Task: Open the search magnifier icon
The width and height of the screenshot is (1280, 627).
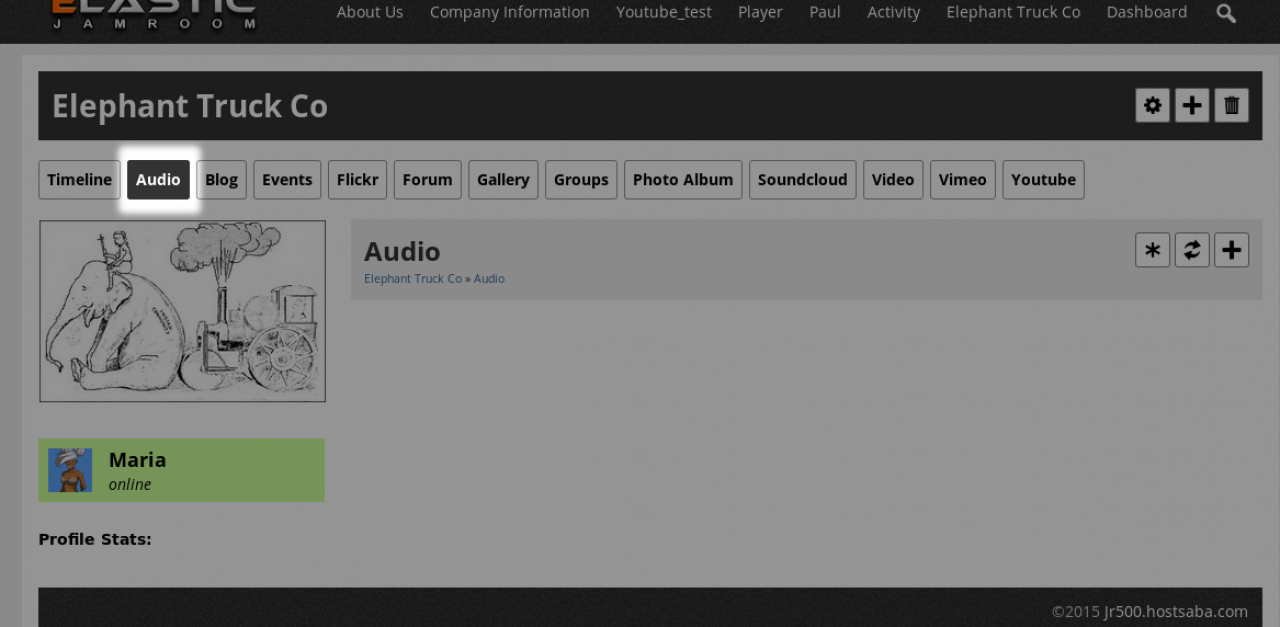Action: click(x=1226, y=13)
